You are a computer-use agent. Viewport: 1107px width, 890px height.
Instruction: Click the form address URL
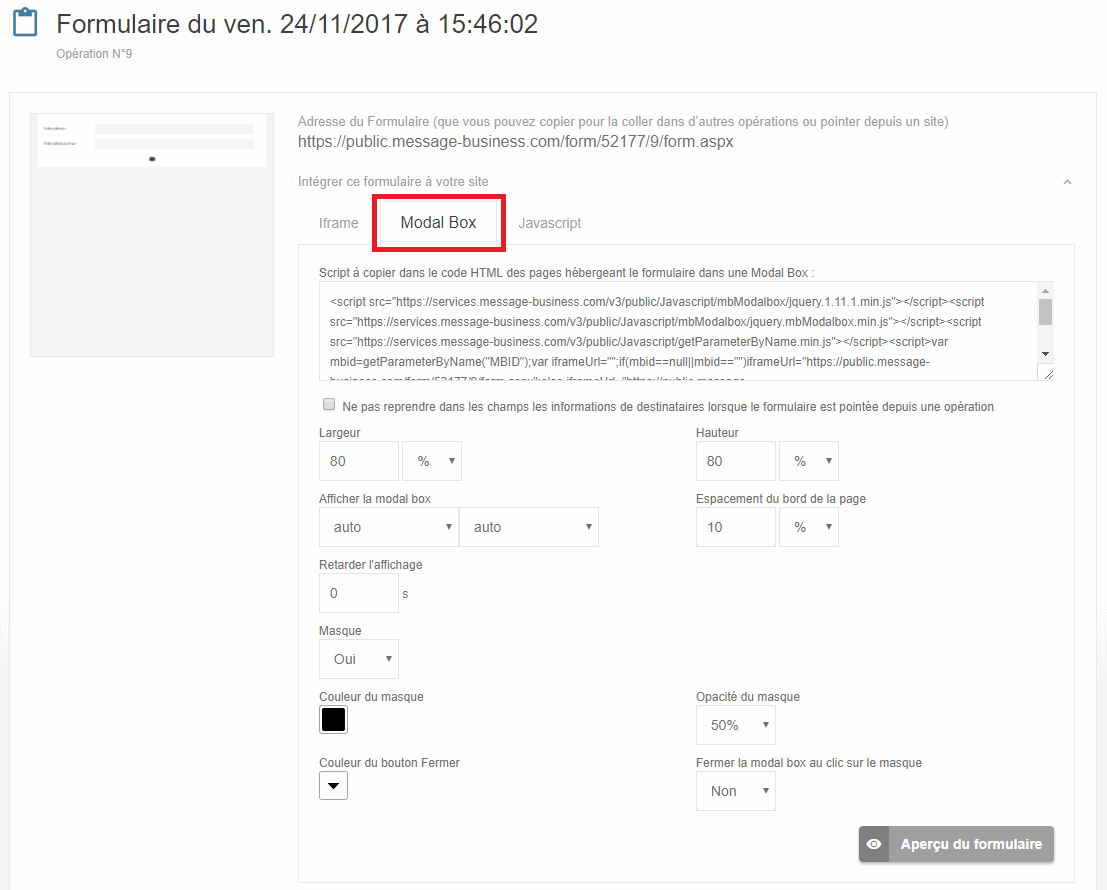pyautogui.click(x=515, y=142)
